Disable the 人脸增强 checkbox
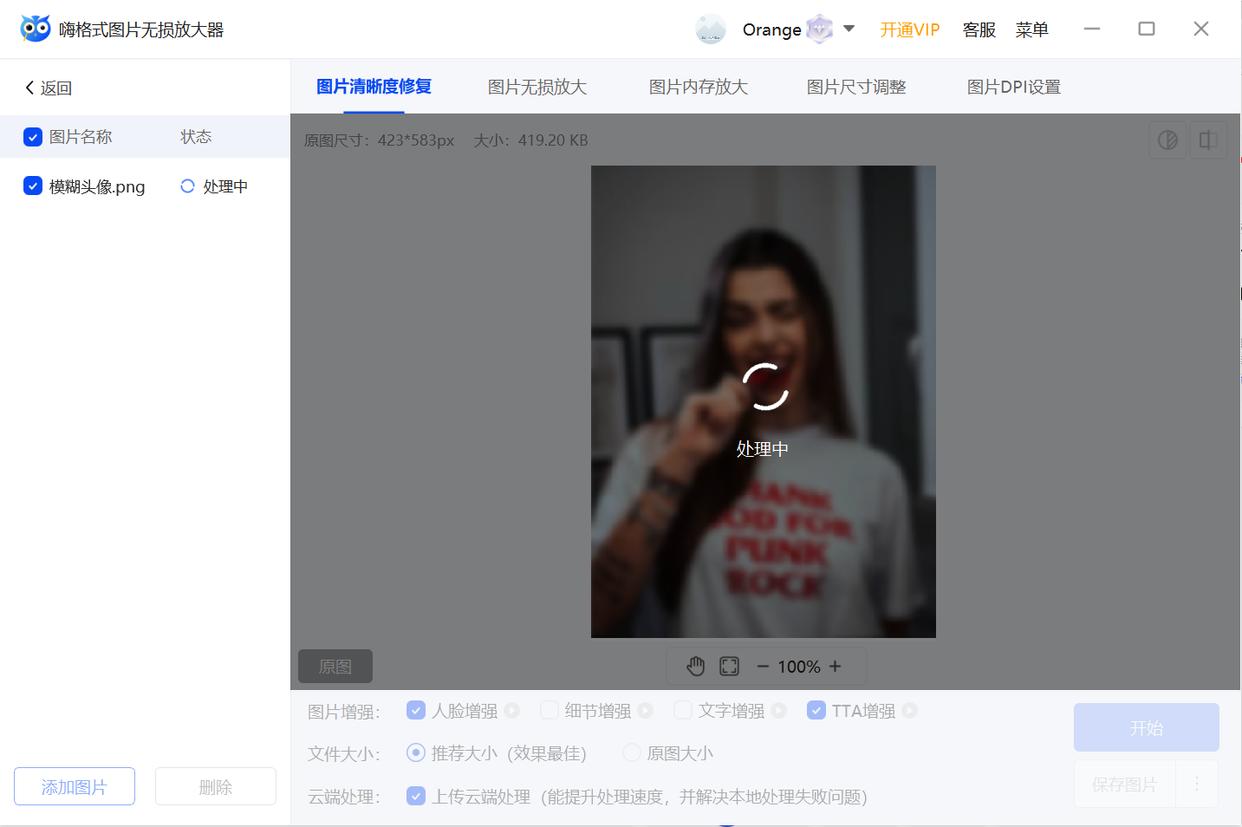The image size is (1242, 827). coord(416,710)
